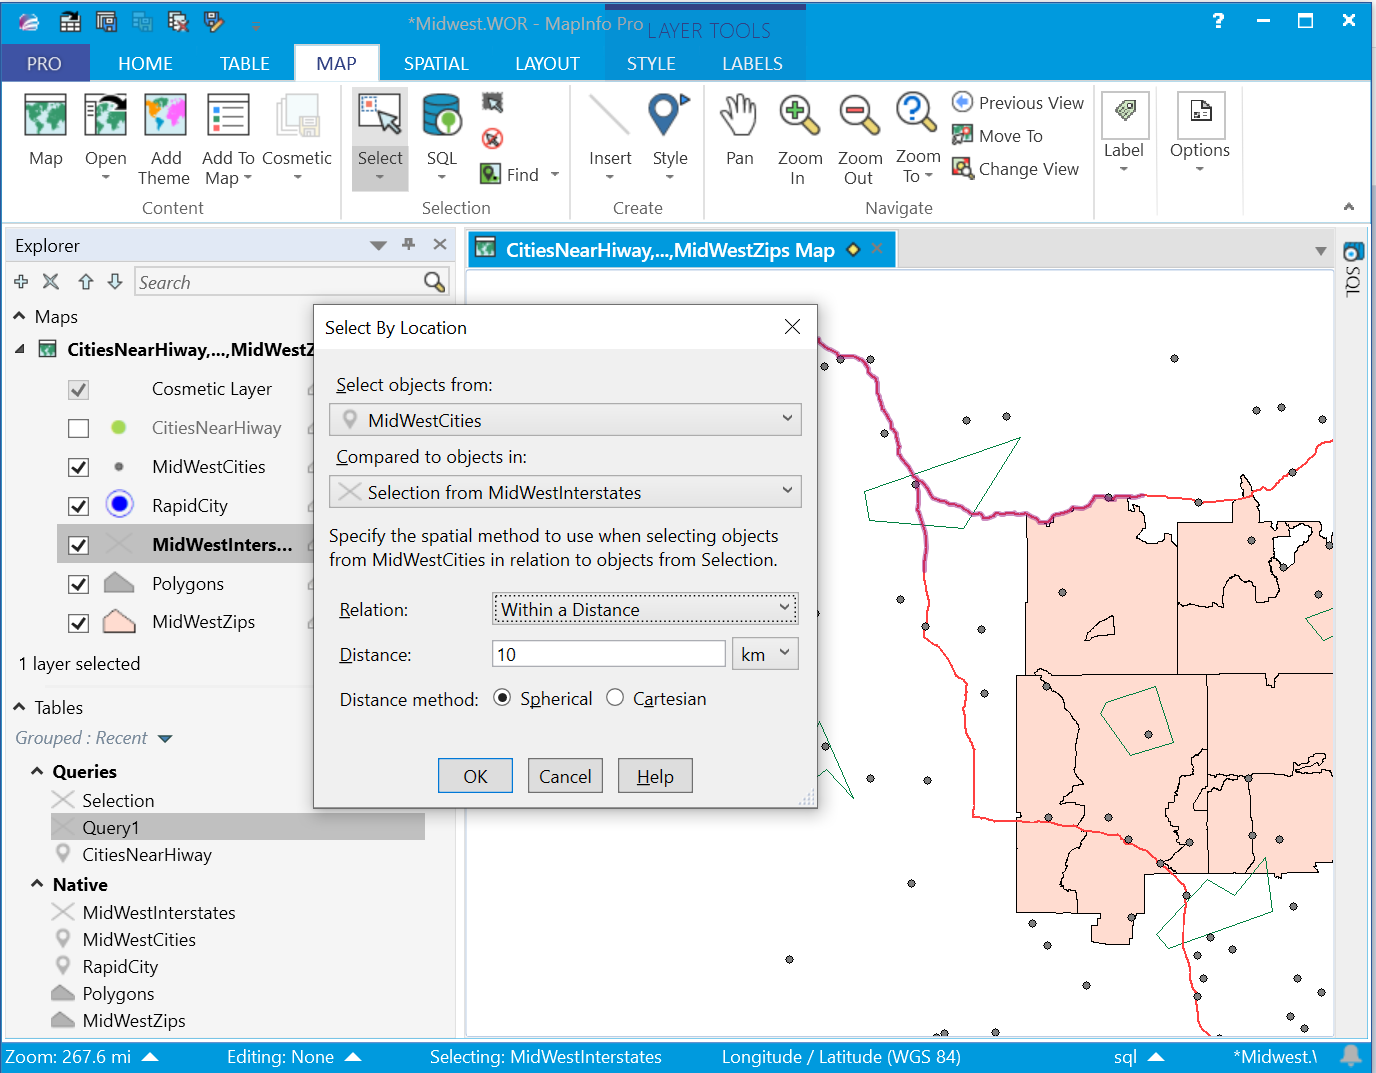1376x1073 pixels.
Task: Remove item with Explorer X icon
Action: tap(51, 282)
